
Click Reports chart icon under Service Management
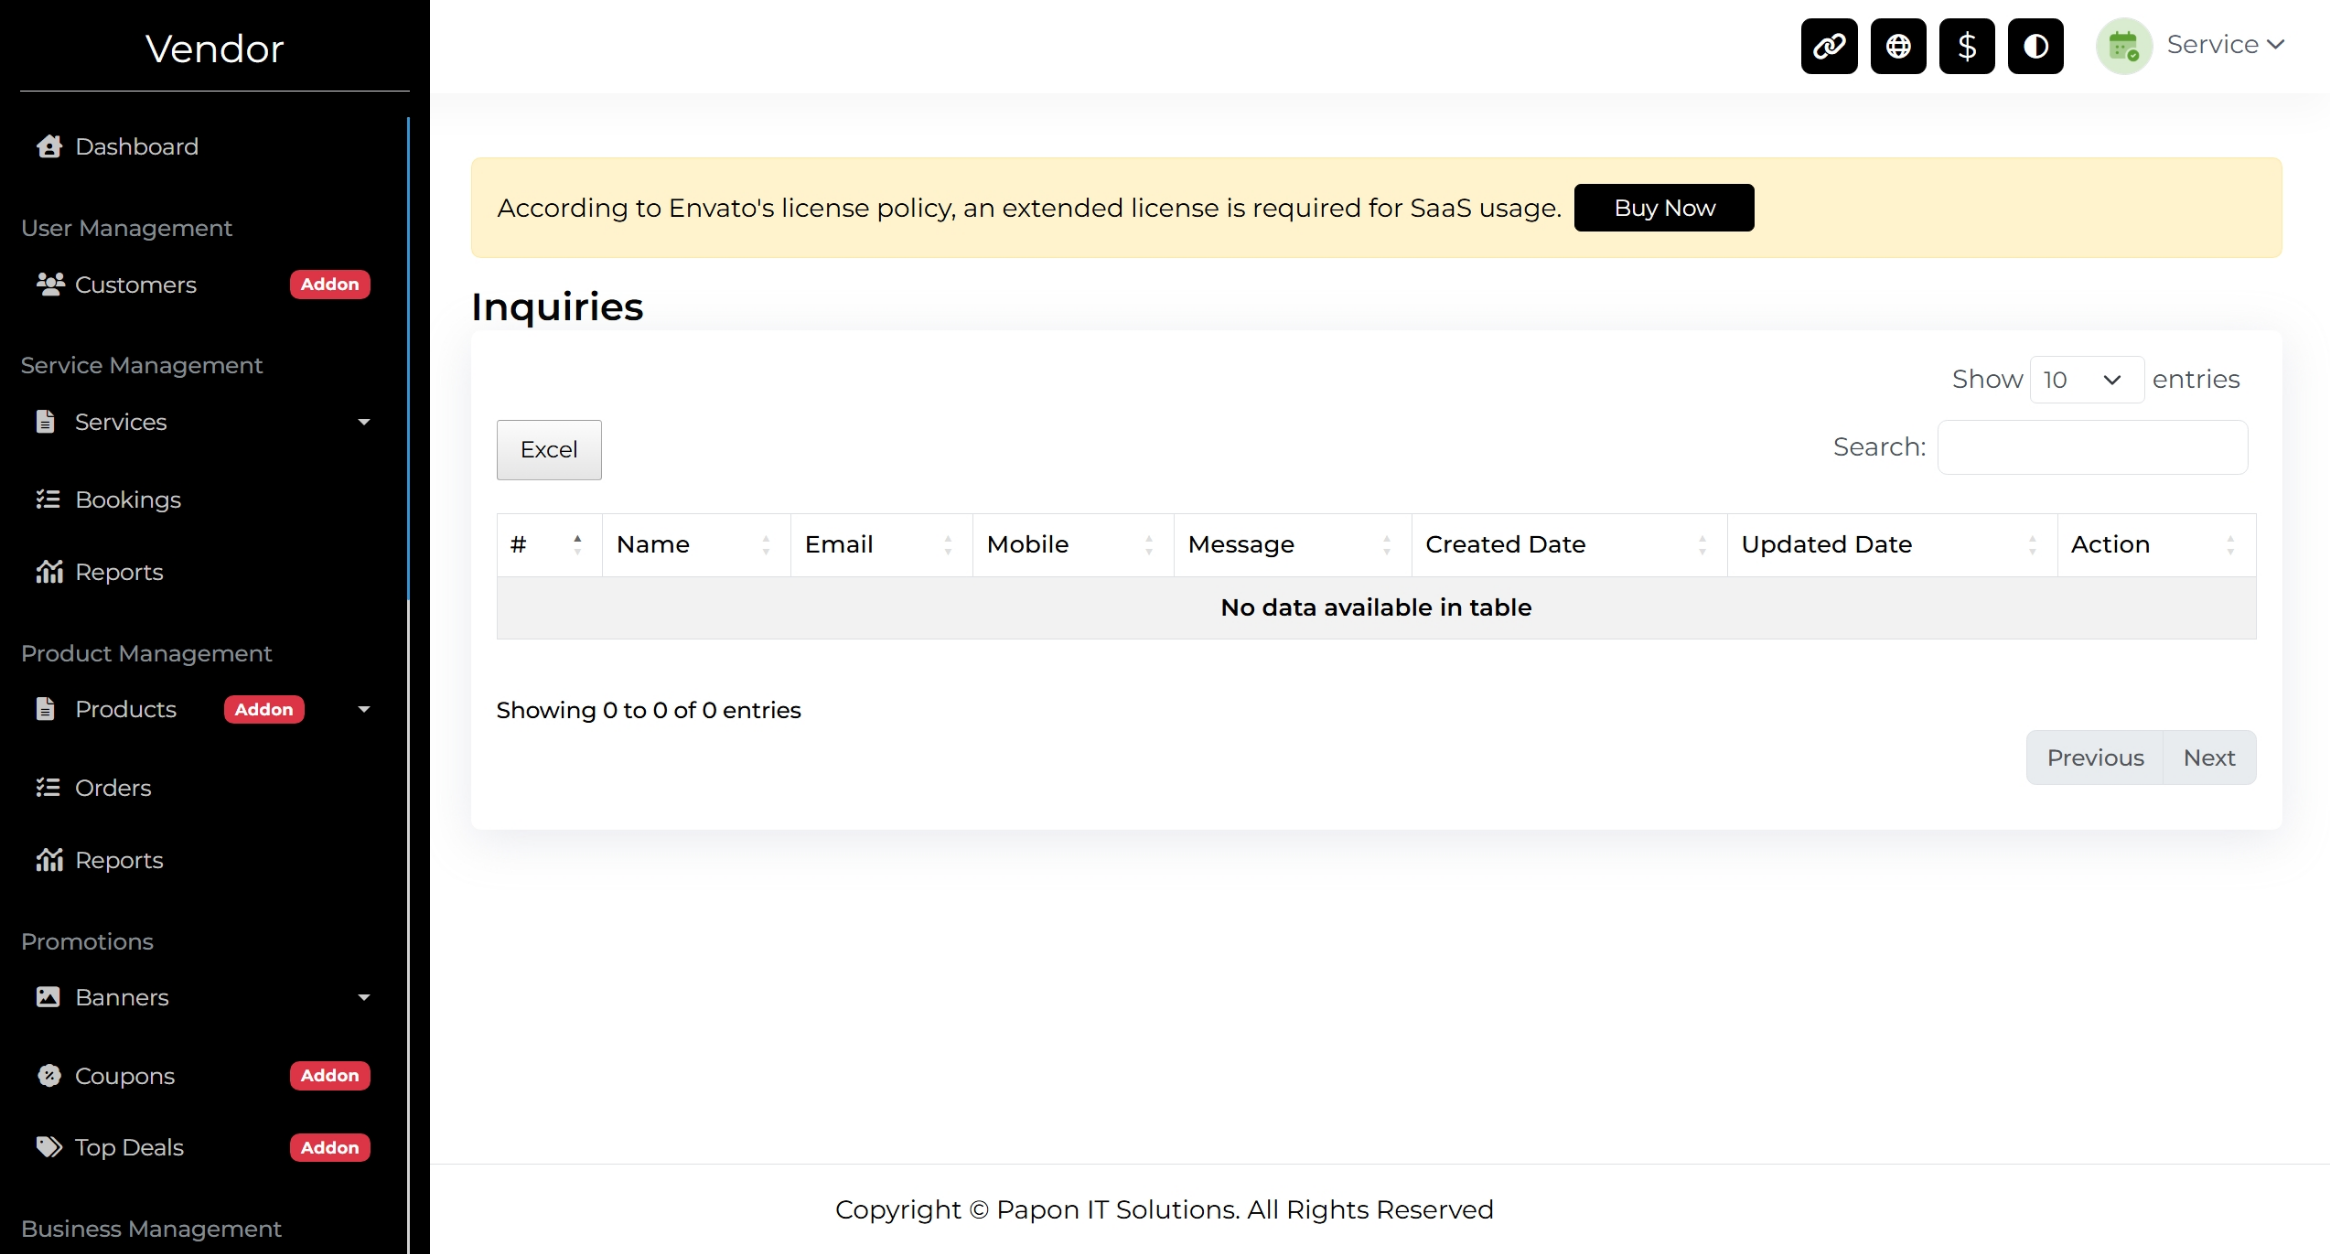tap(49, 572)
